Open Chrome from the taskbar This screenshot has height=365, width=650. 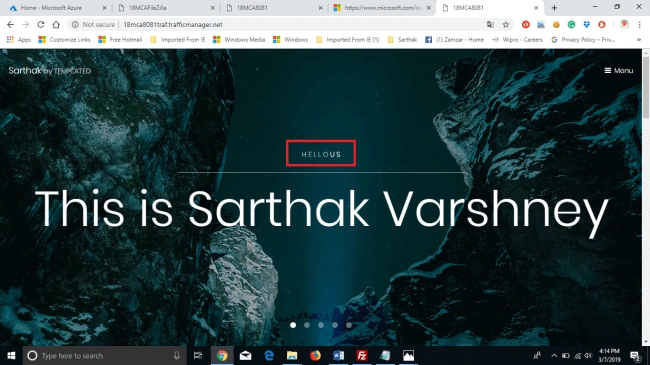[x=222, y=355]
